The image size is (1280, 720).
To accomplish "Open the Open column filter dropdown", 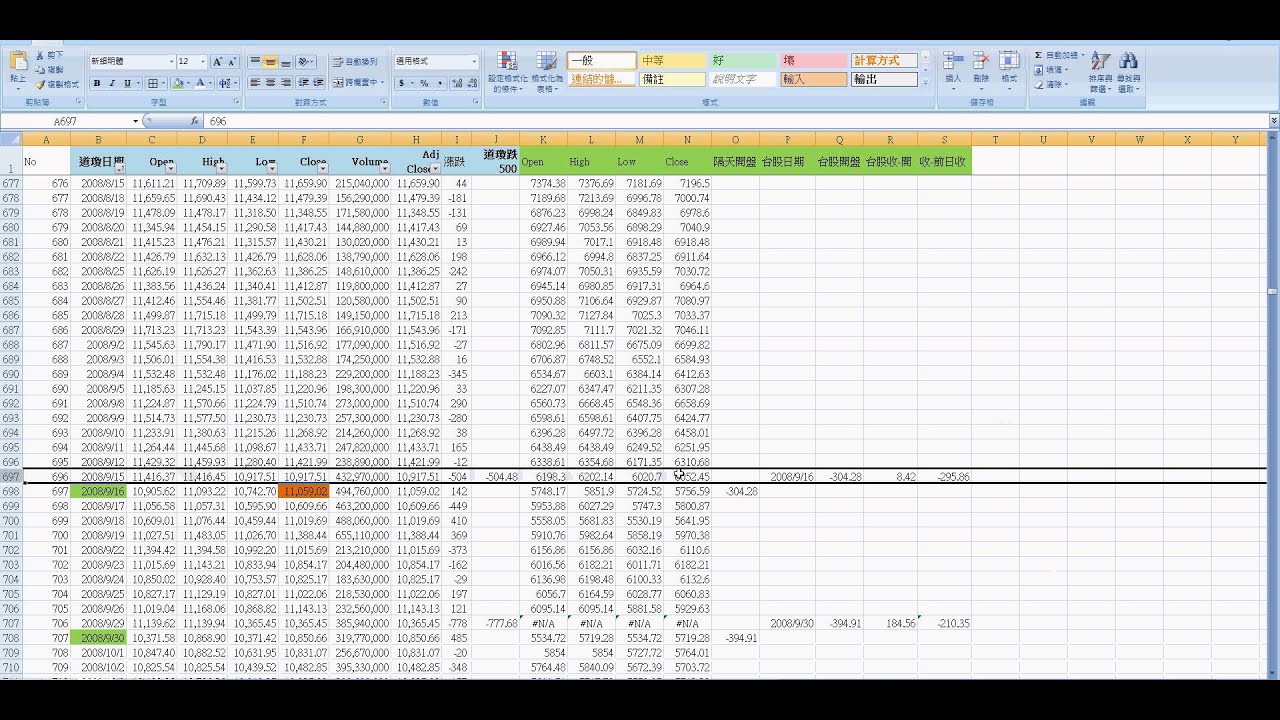I will [x=170, y=168].
